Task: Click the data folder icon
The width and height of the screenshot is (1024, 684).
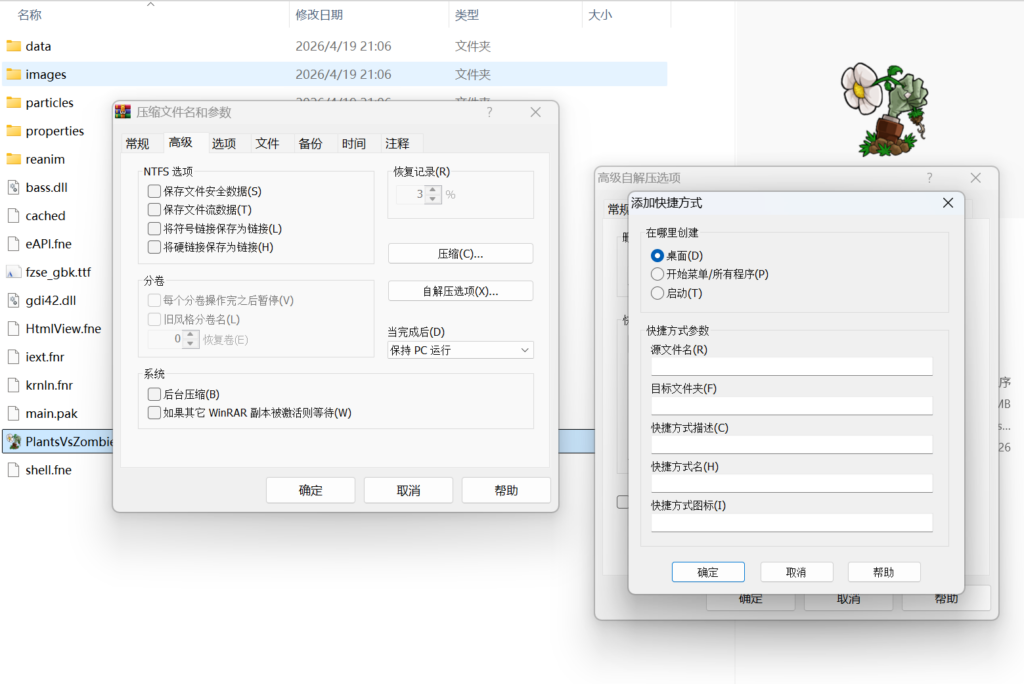Action: click(x=14, y=46)
